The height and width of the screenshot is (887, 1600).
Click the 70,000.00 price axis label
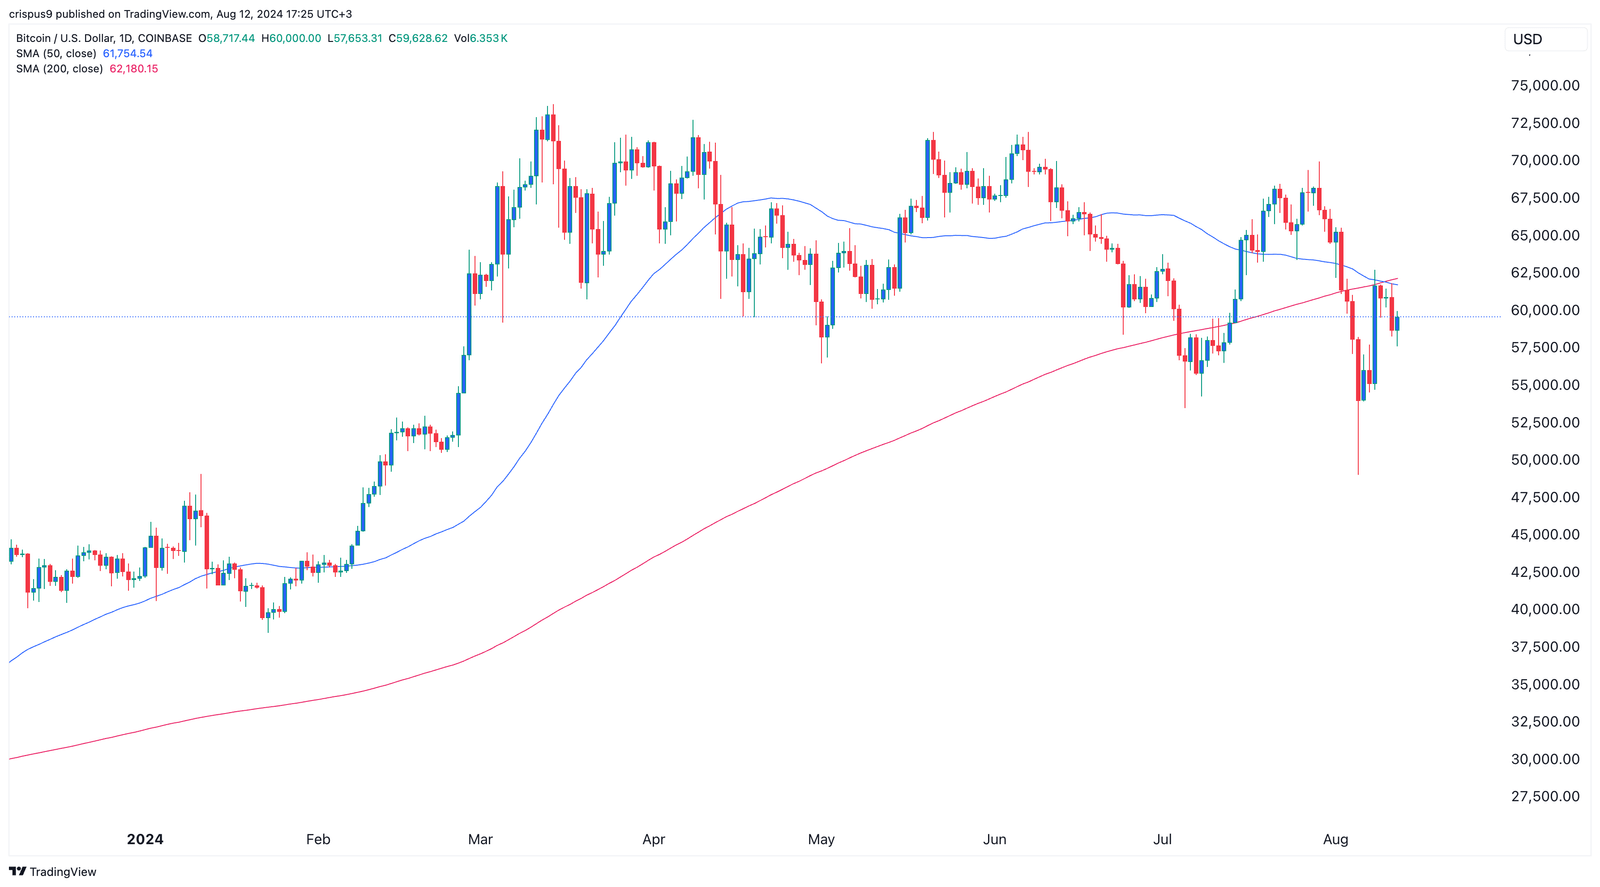tap(1545, 160)
